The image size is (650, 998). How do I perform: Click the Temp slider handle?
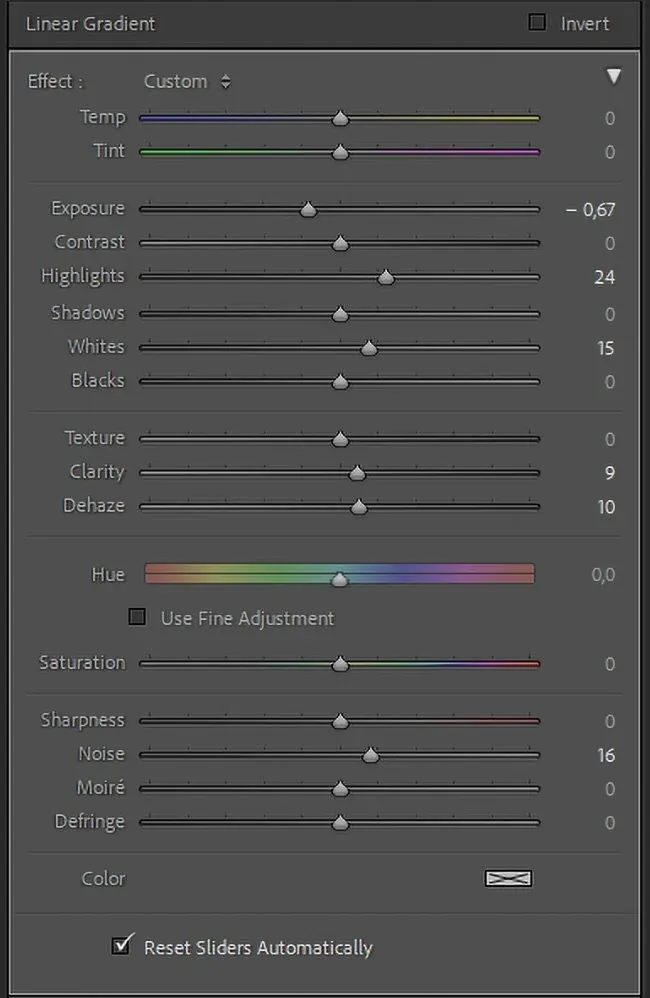(x=340, y=119)
